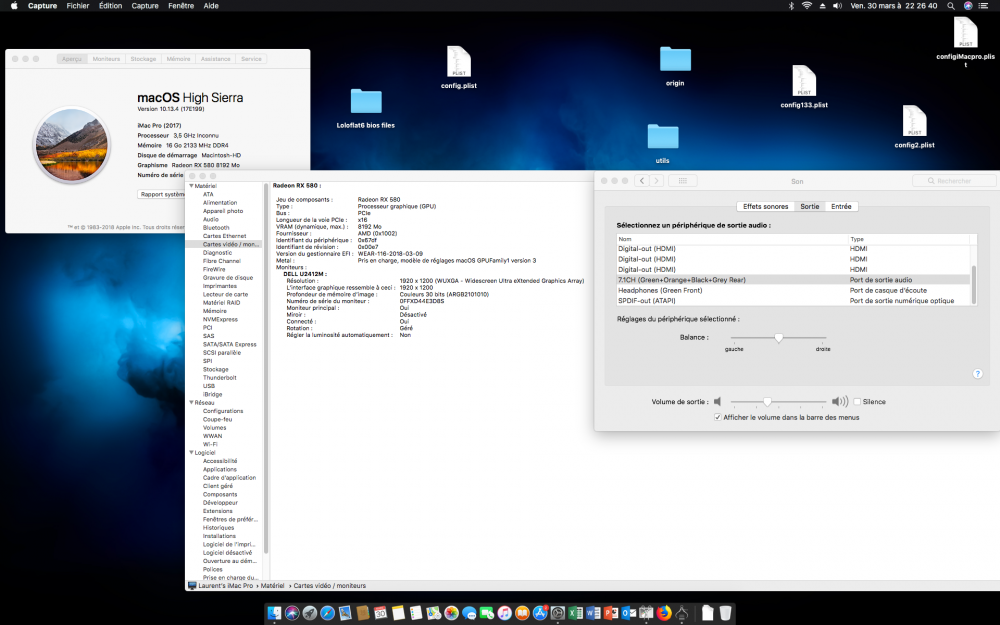Select Wi-Fi under Réseau in sidebar
The height and width of the screenshot is (625, 1000).
click(210, 444)
